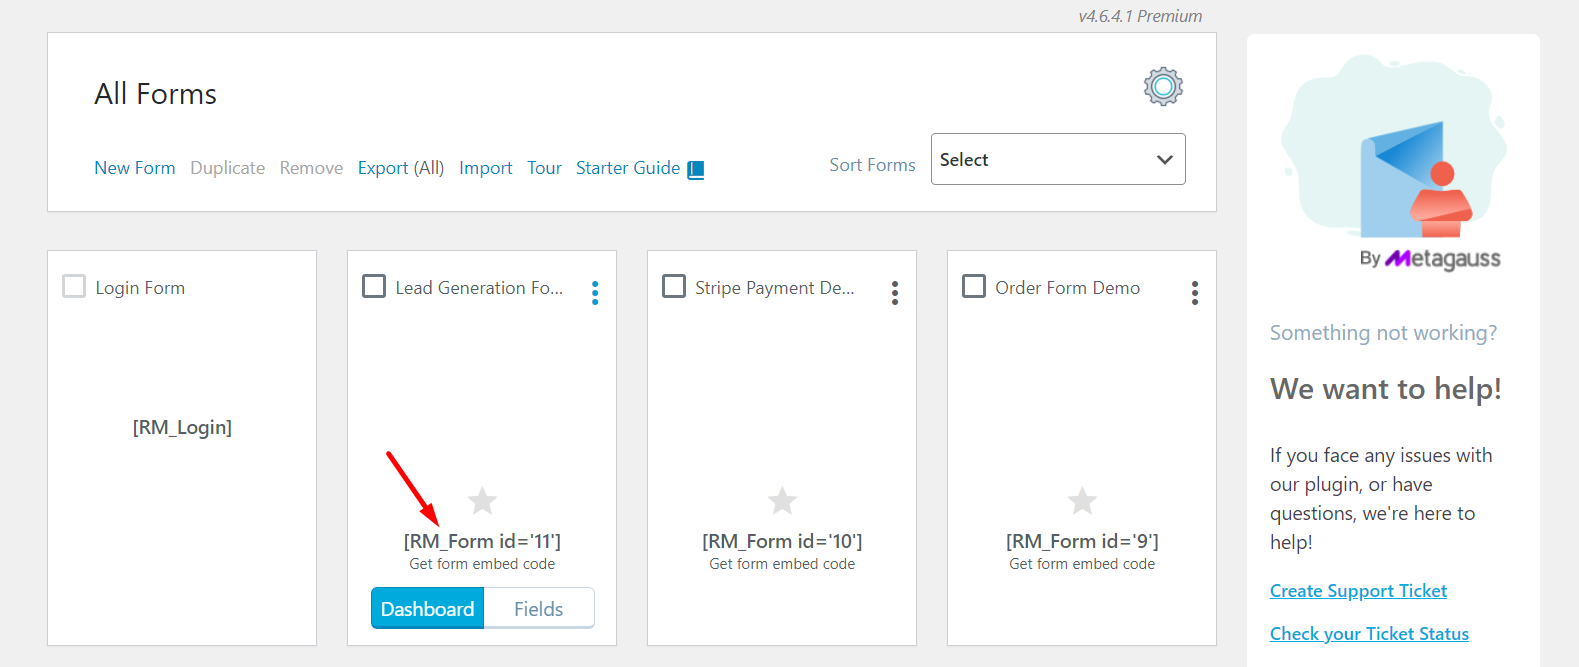The height and width of the screenshot is (667, 1579).
Task: Mark Stripe Payment Demo form as favorite
Action: pos(782,500)
